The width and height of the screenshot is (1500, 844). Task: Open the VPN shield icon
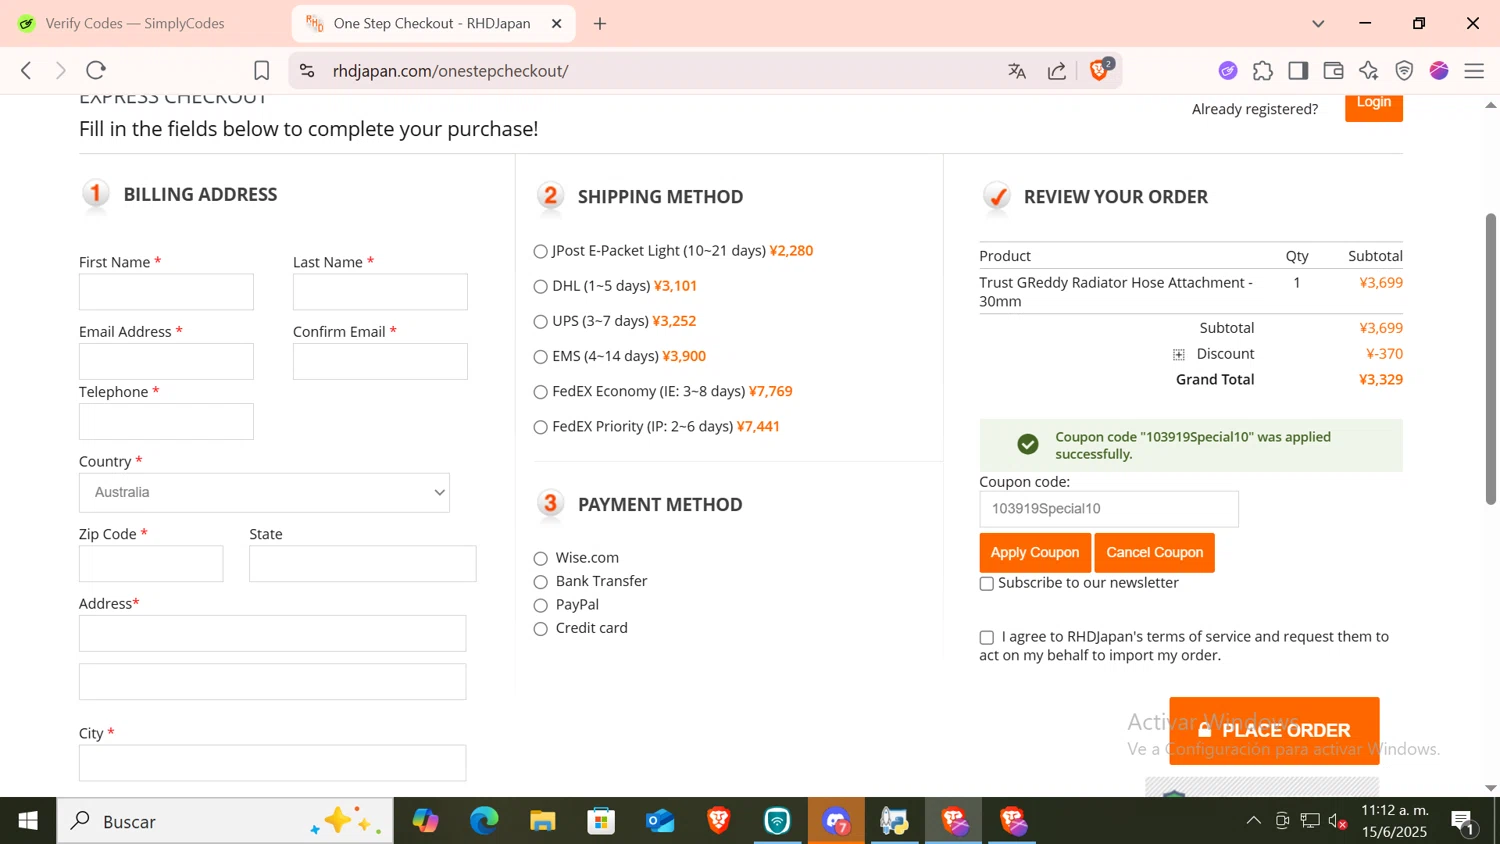1404,70
